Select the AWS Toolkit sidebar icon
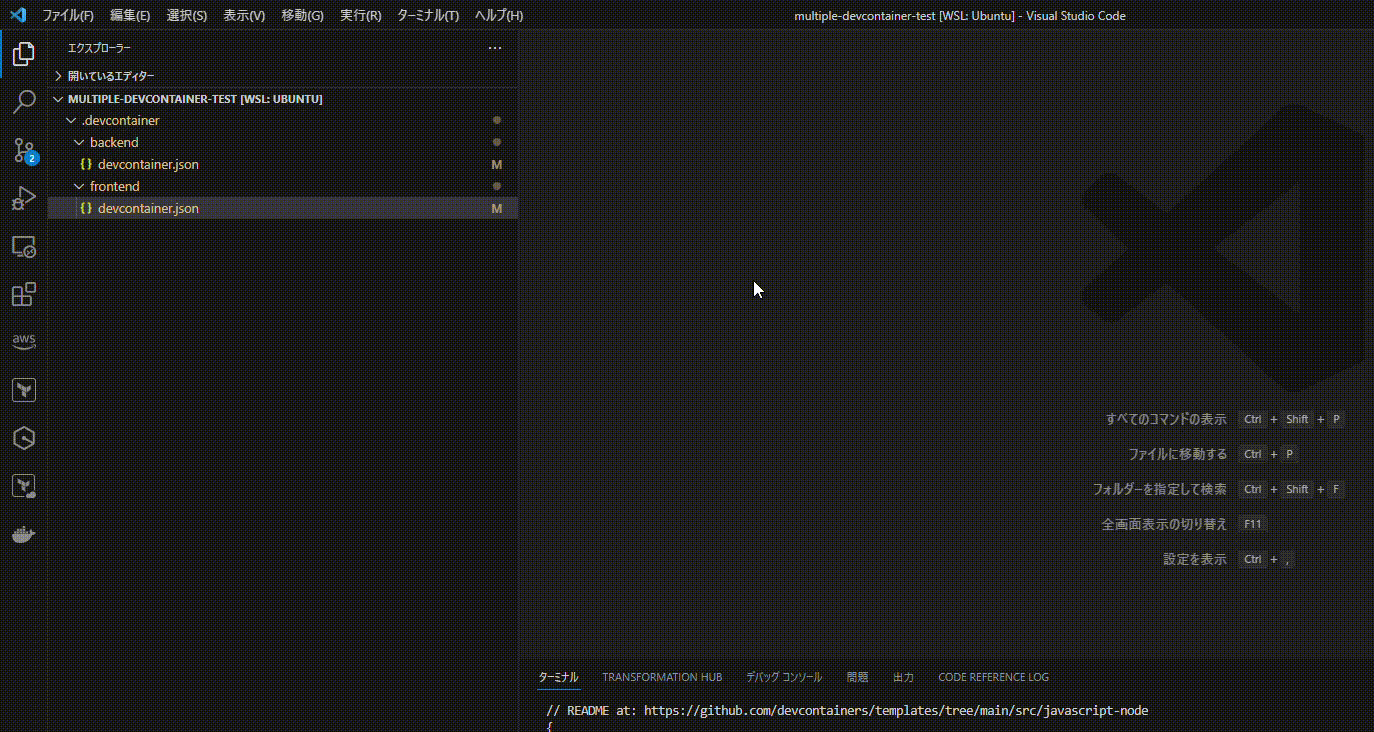The image size is (1374, 732). pyautogui.click(x=24, y=341)
